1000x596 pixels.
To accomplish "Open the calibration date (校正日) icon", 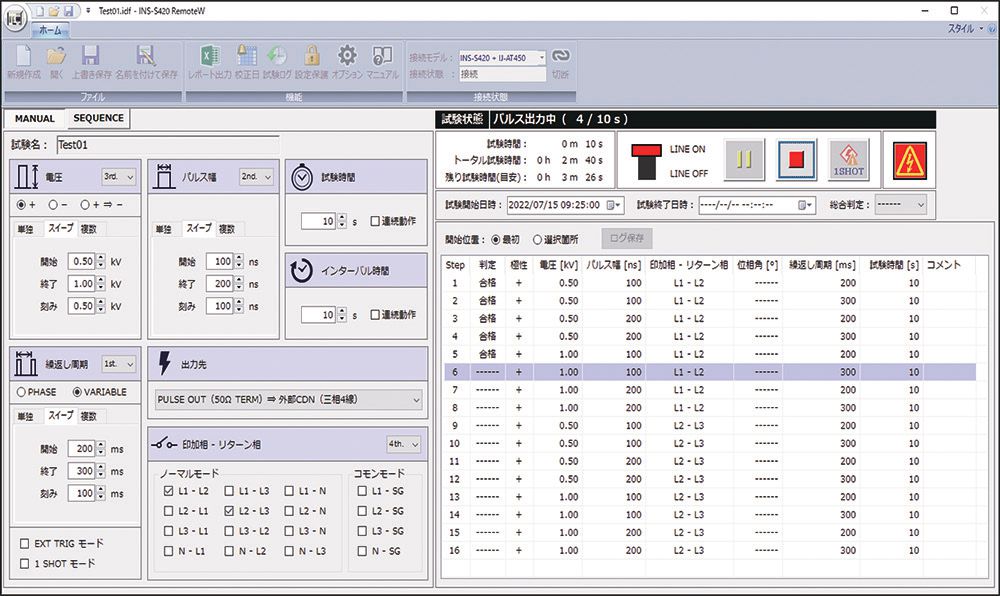I will (247, 56).
